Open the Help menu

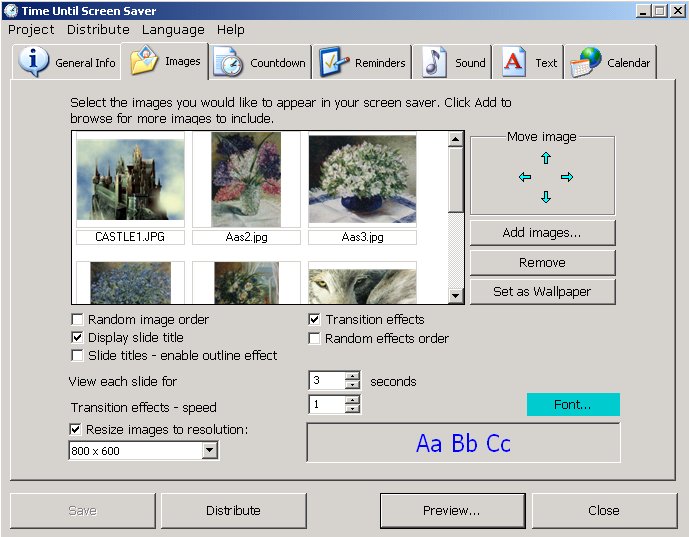click(231, 30)
